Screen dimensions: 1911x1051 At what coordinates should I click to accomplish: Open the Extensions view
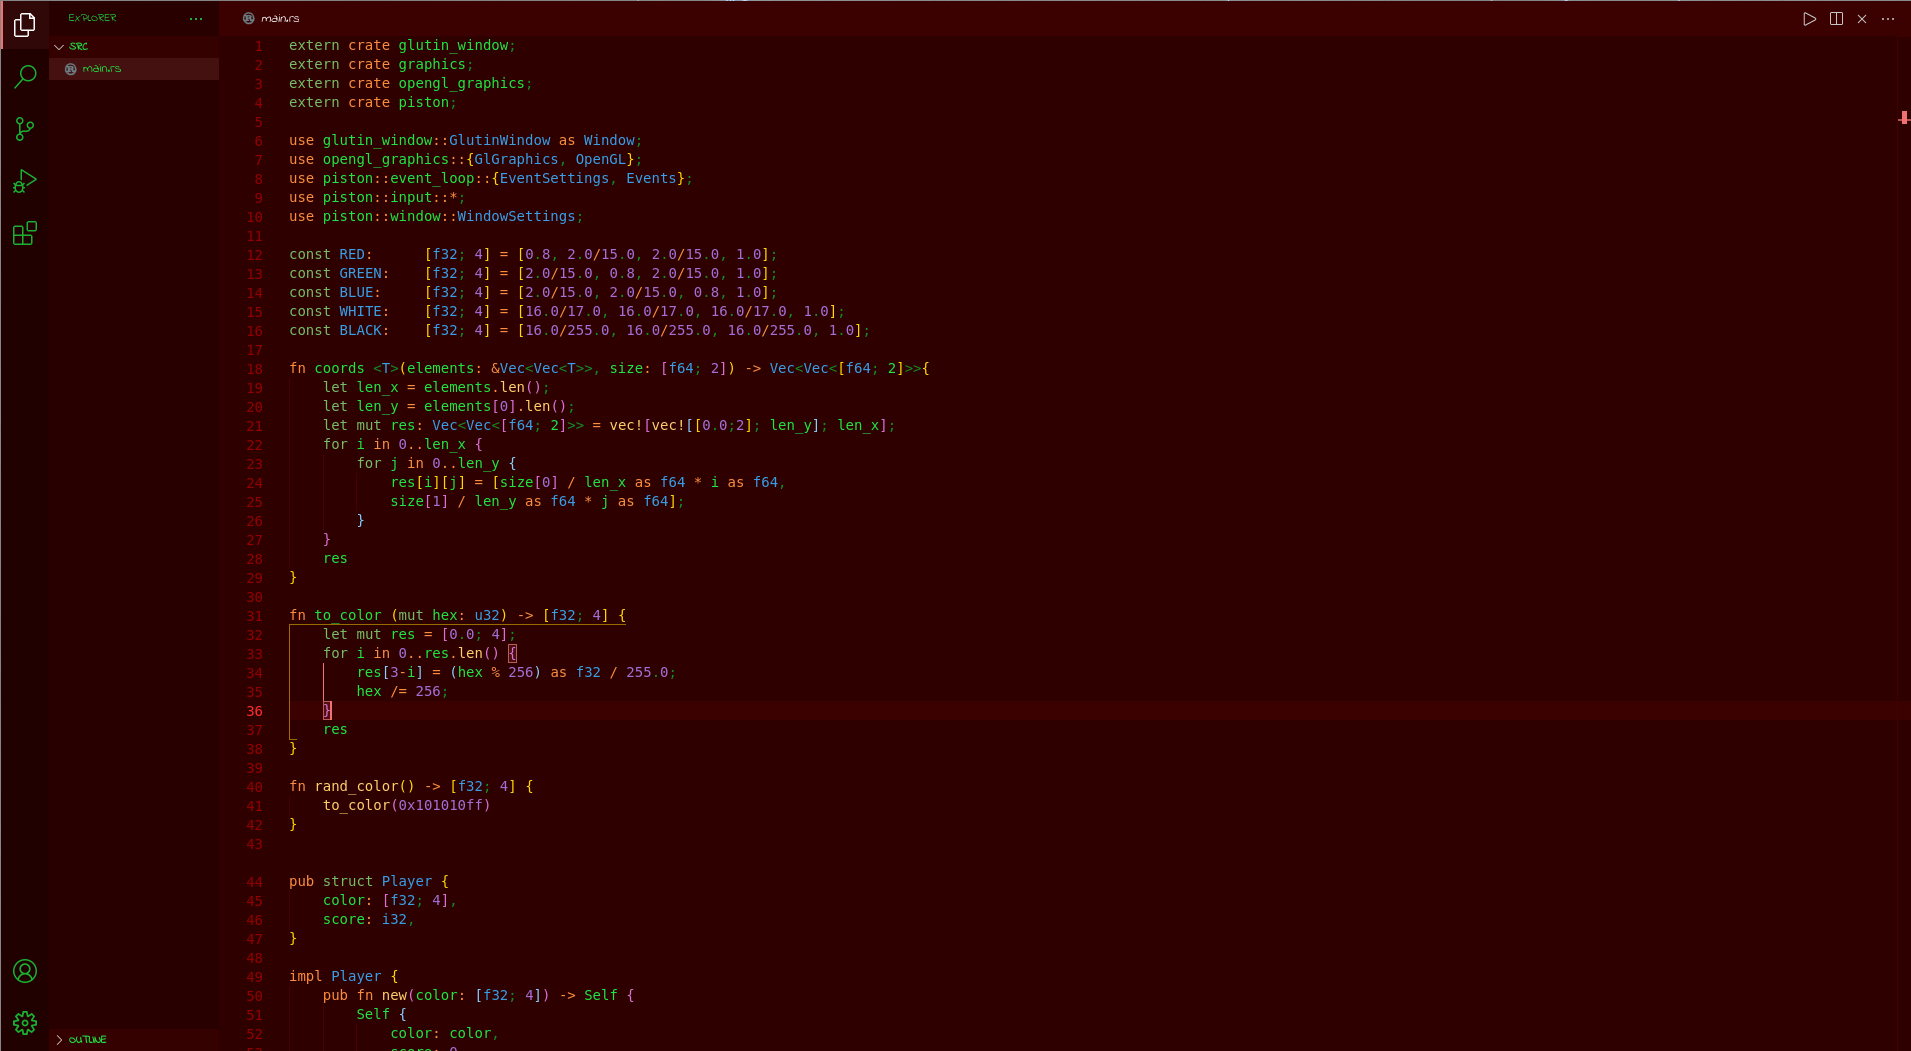25,234
